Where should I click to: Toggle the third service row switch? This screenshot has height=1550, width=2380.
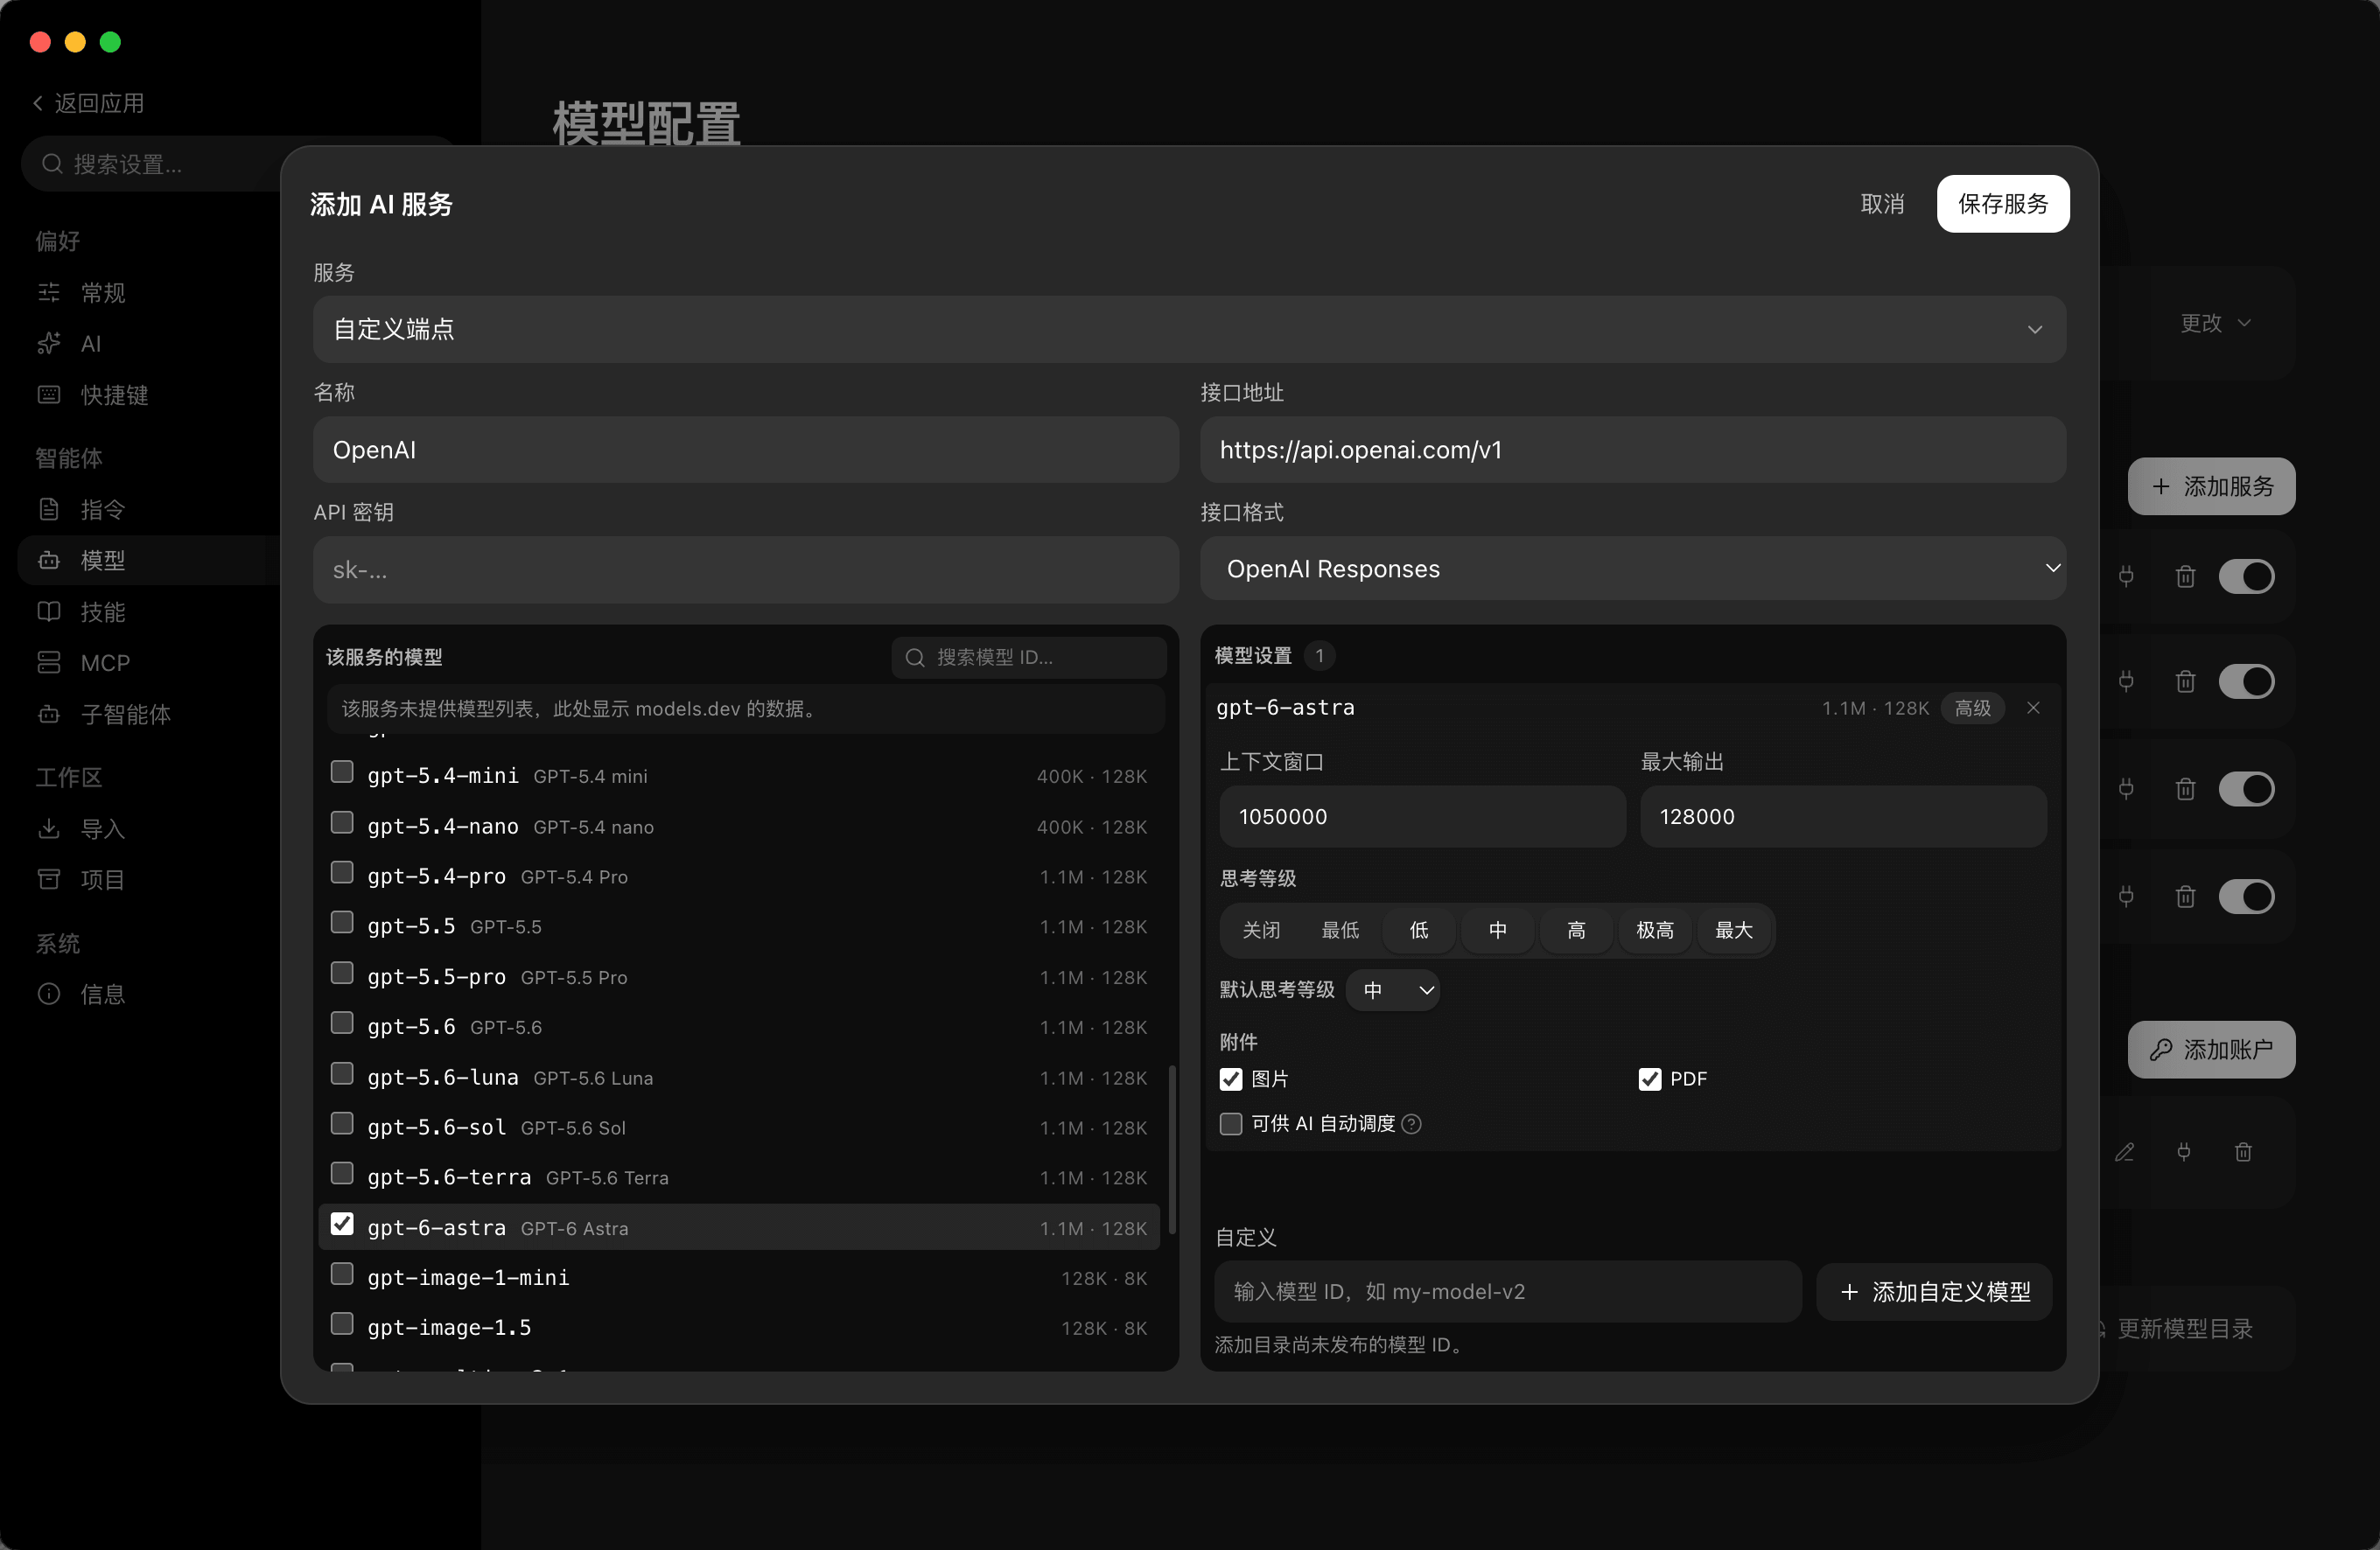[2246, 789]
